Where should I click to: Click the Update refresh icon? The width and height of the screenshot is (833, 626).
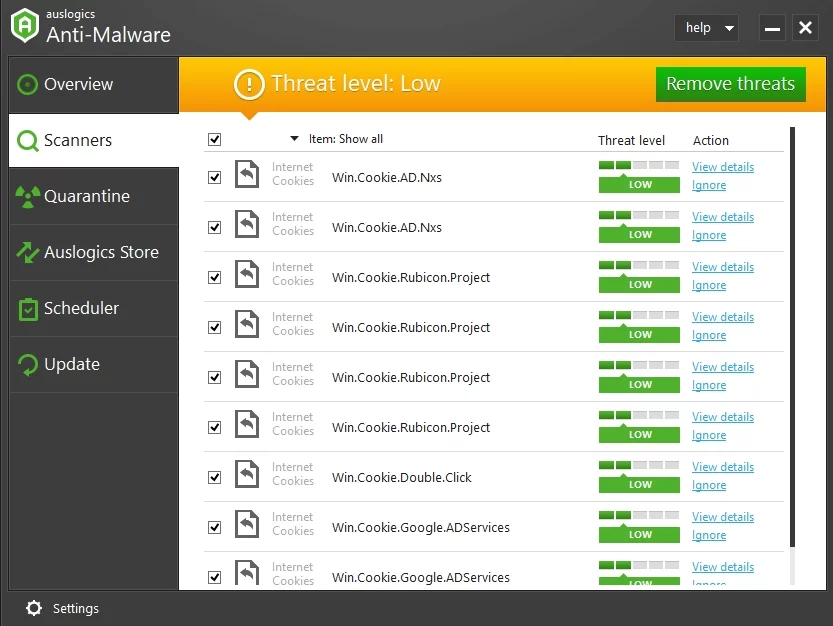click(28, 365)
